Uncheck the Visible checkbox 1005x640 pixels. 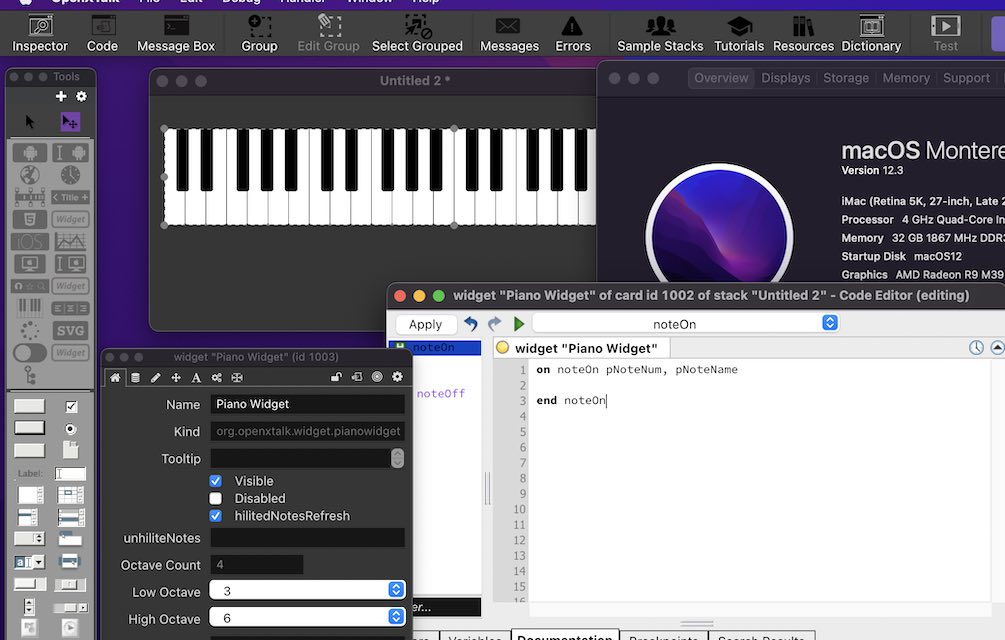pos(215,481)
